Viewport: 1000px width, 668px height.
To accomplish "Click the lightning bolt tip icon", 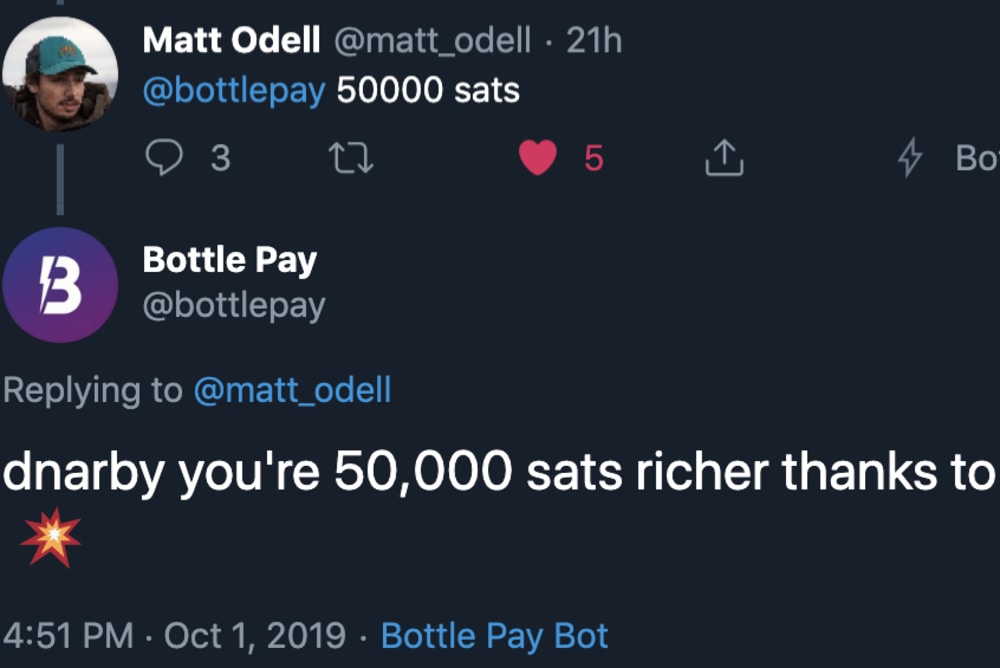I will [909, 158].
